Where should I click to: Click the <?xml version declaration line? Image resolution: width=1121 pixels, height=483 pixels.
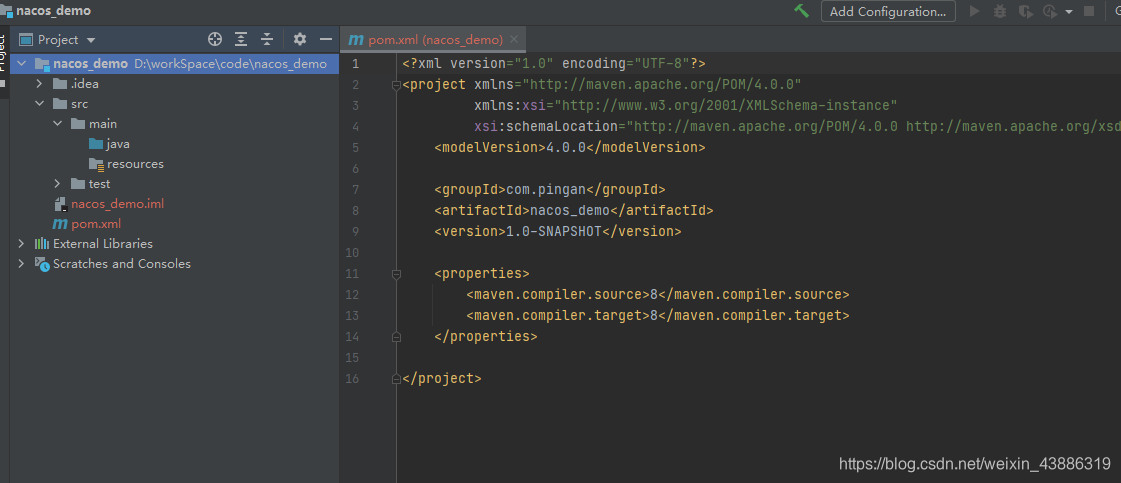tap(554, 64)
